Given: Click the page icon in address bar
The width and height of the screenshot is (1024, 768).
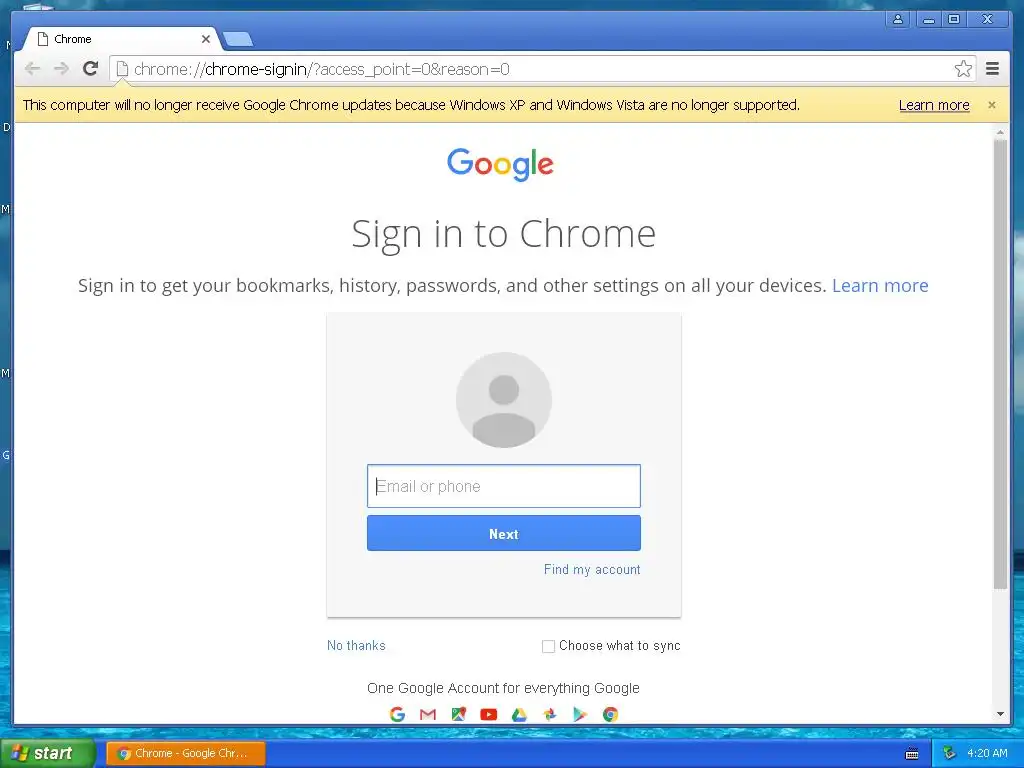Looking at the screenshot, I should 122,69.
